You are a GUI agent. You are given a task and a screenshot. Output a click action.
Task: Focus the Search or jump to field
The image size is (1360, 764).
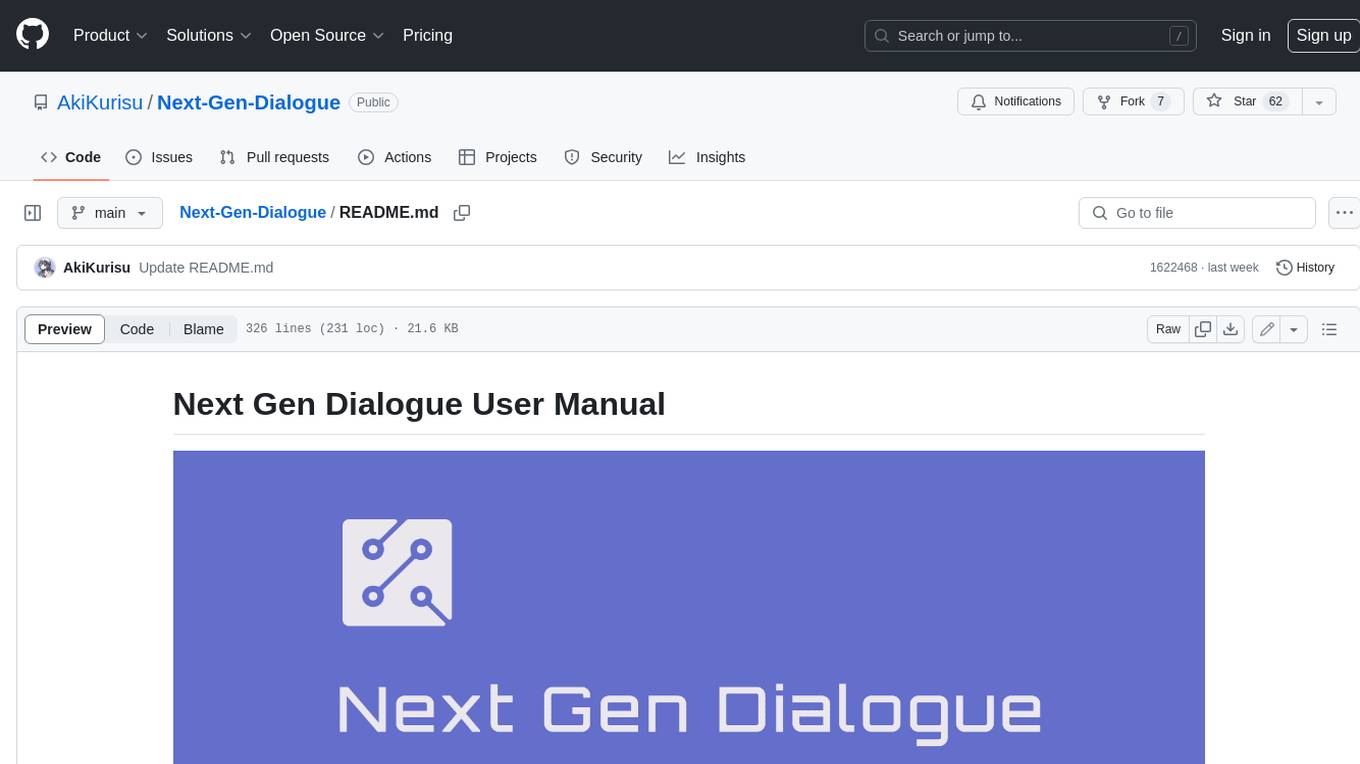(x=1032, y=36)
